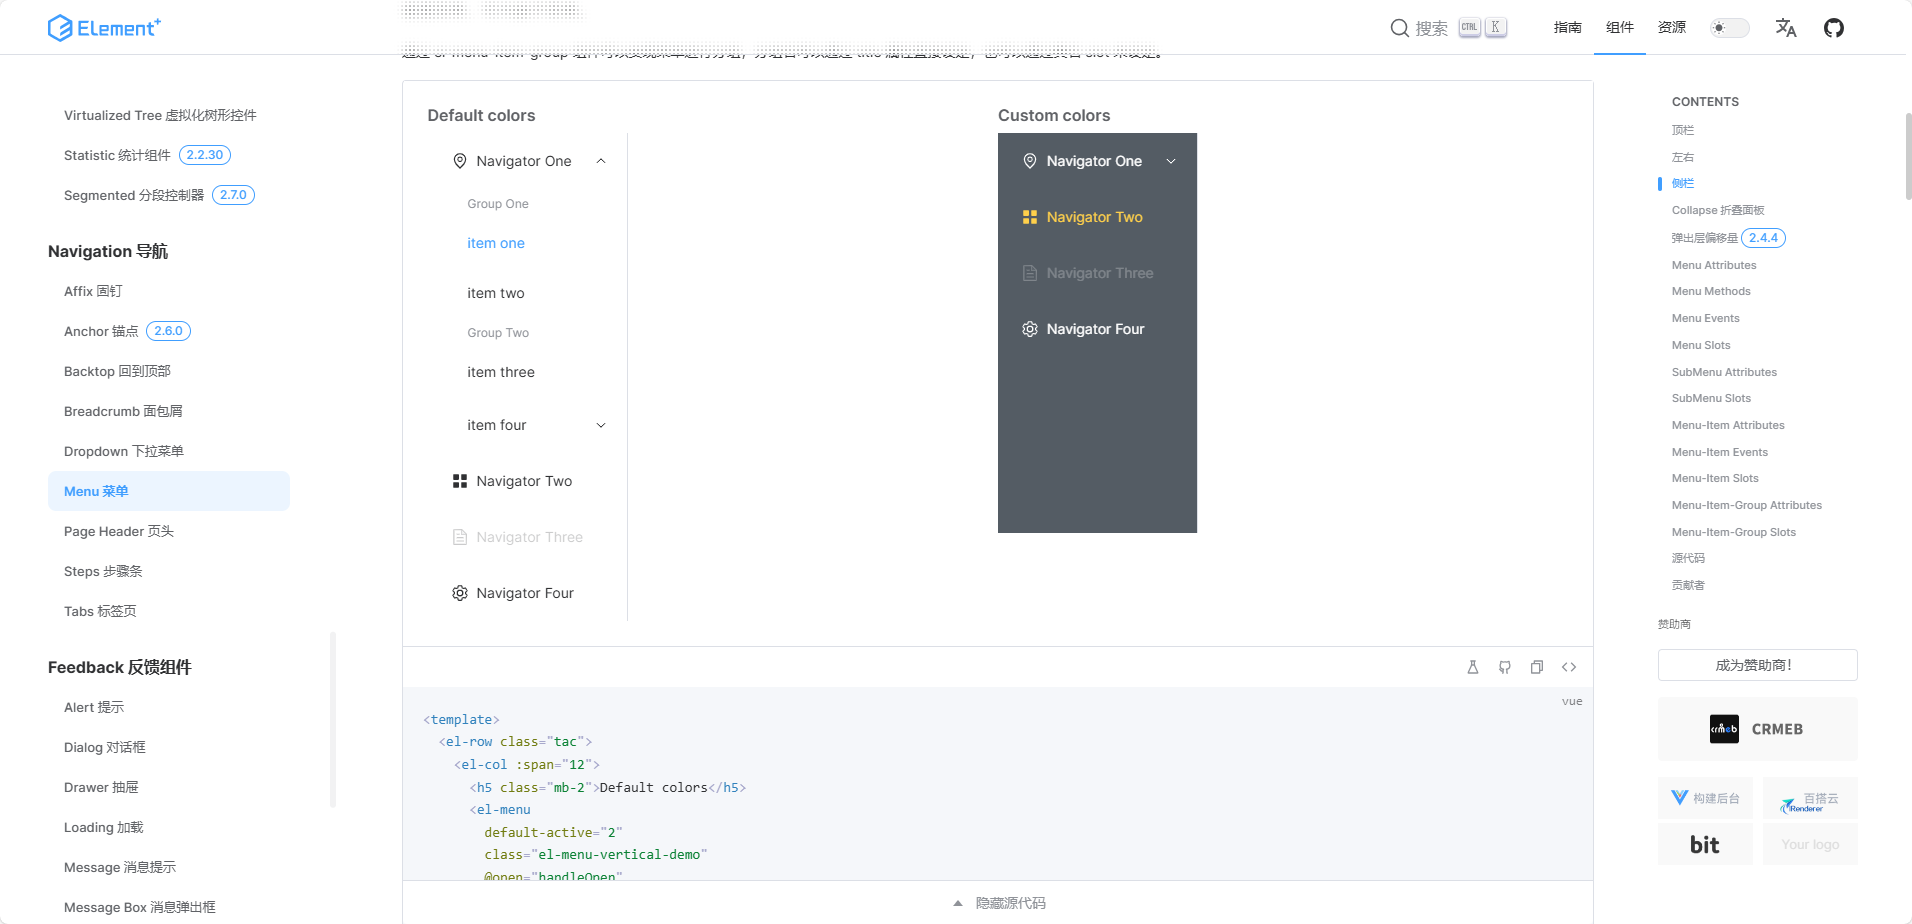Click document icon beside default Navigator Three
The height and width of the screenshot is (924, 1912).
click(460, 537)
